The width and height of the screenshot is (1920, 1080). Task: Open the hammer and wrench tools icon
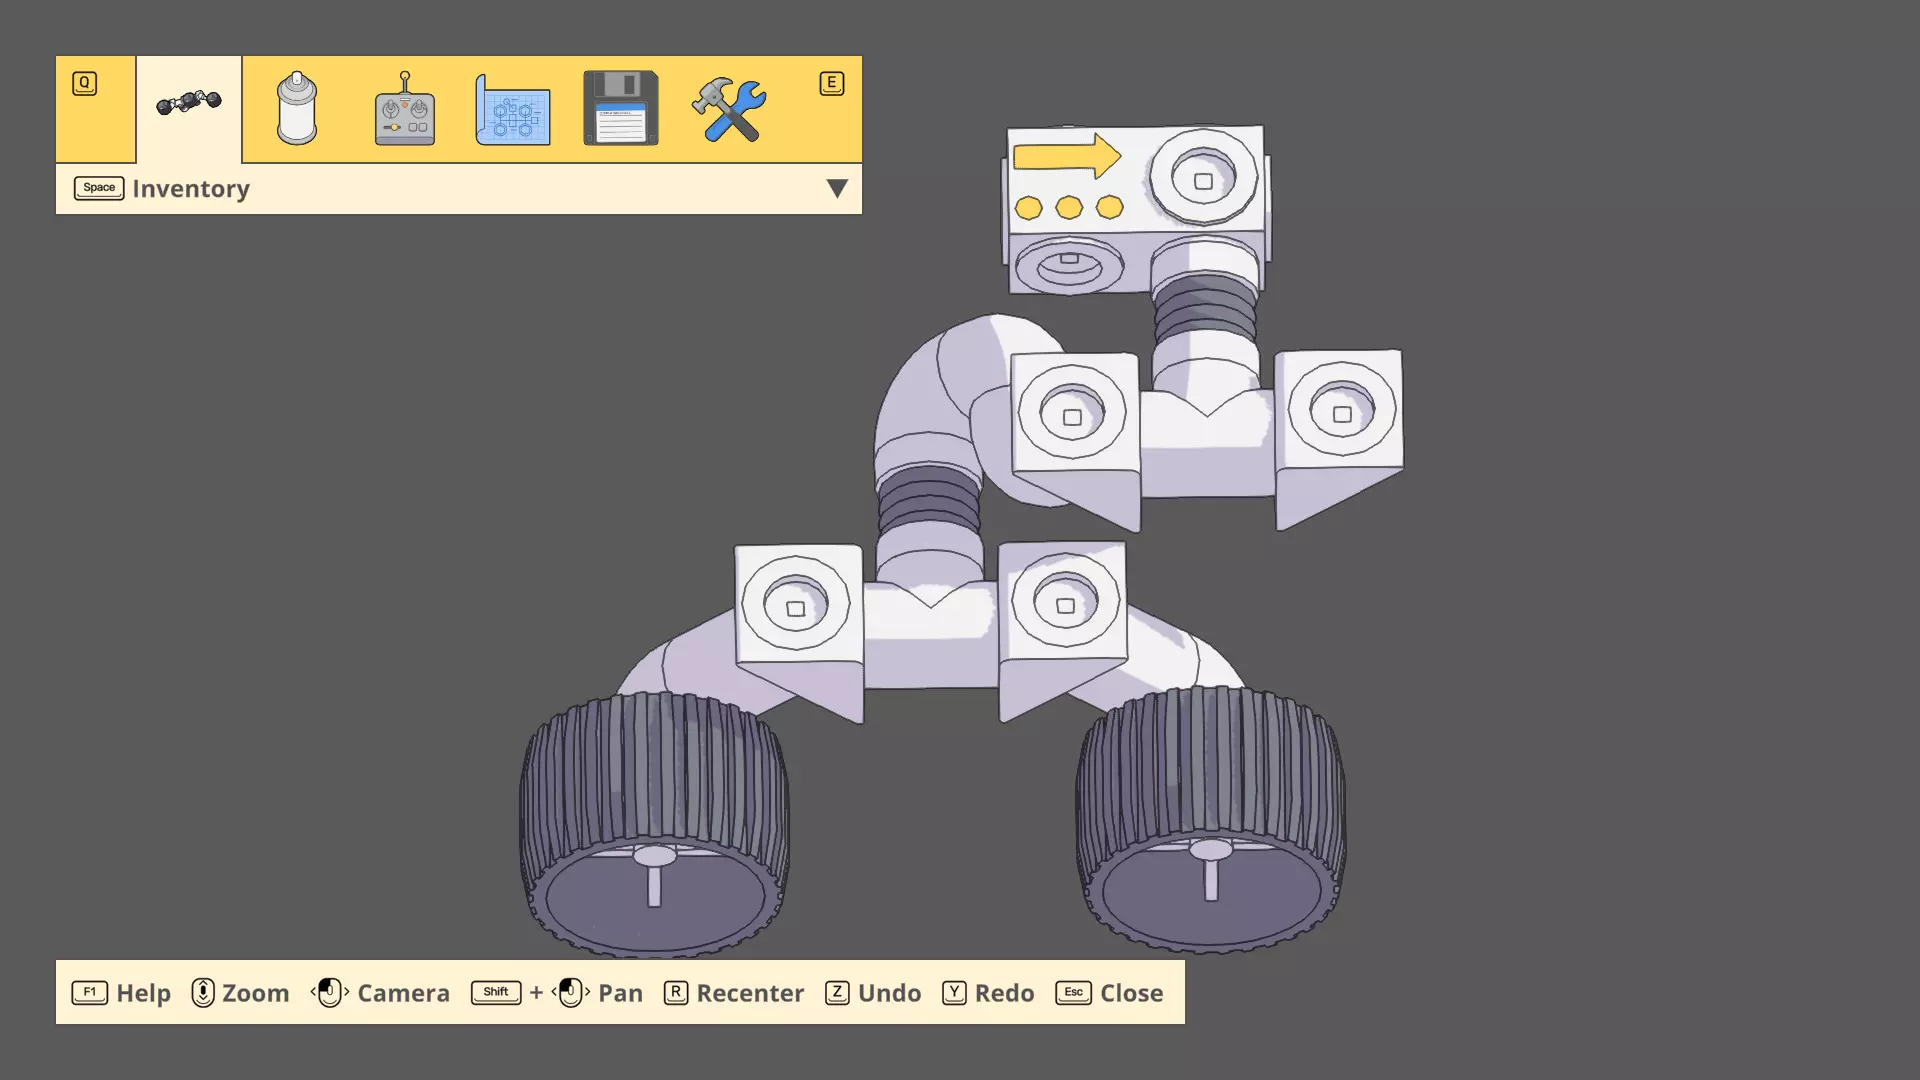pos(729,109)
